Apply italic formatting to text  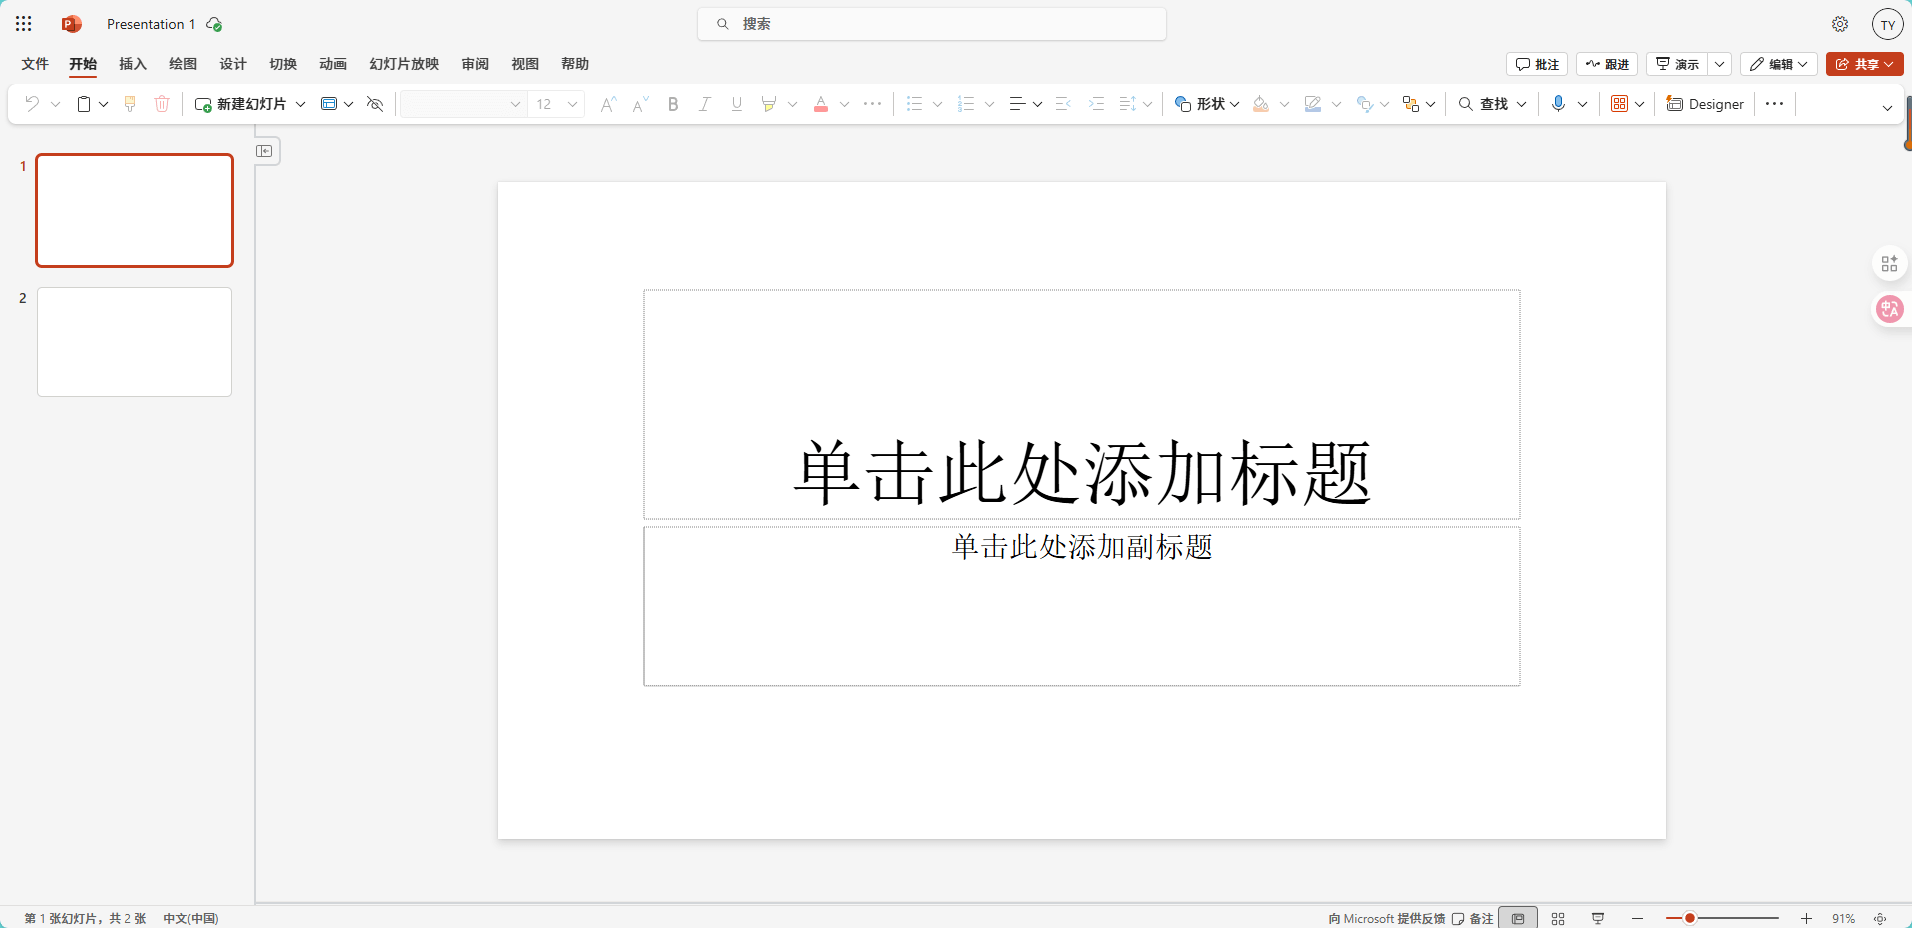click(x=704, y=103)
